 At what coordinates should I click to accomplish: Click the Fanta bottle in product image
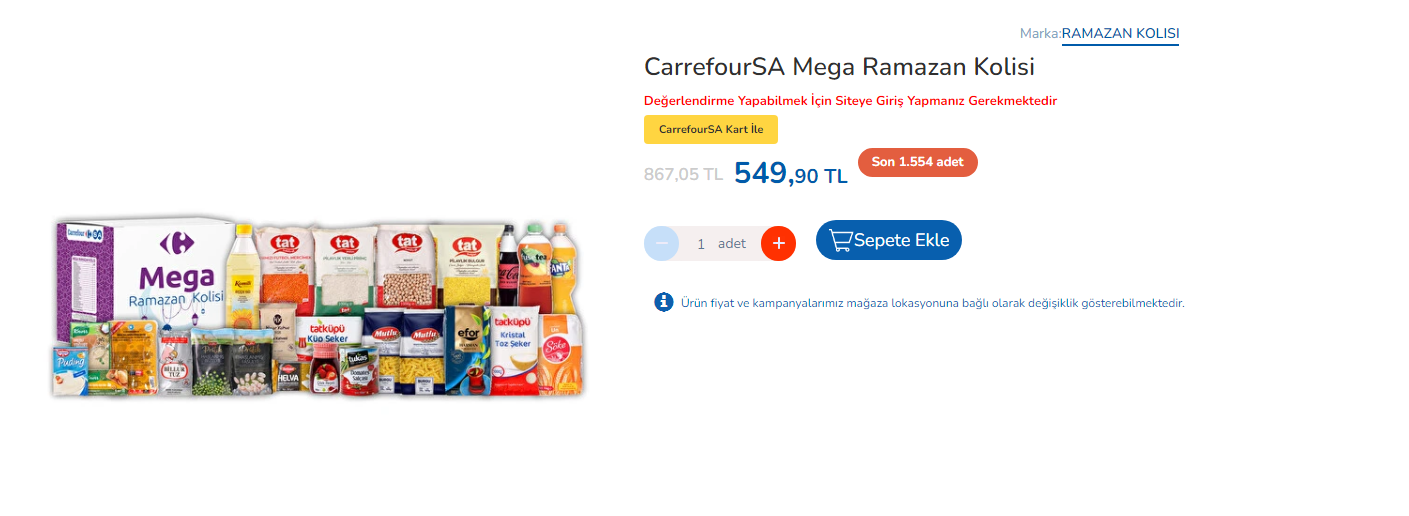tap(563, 267)
